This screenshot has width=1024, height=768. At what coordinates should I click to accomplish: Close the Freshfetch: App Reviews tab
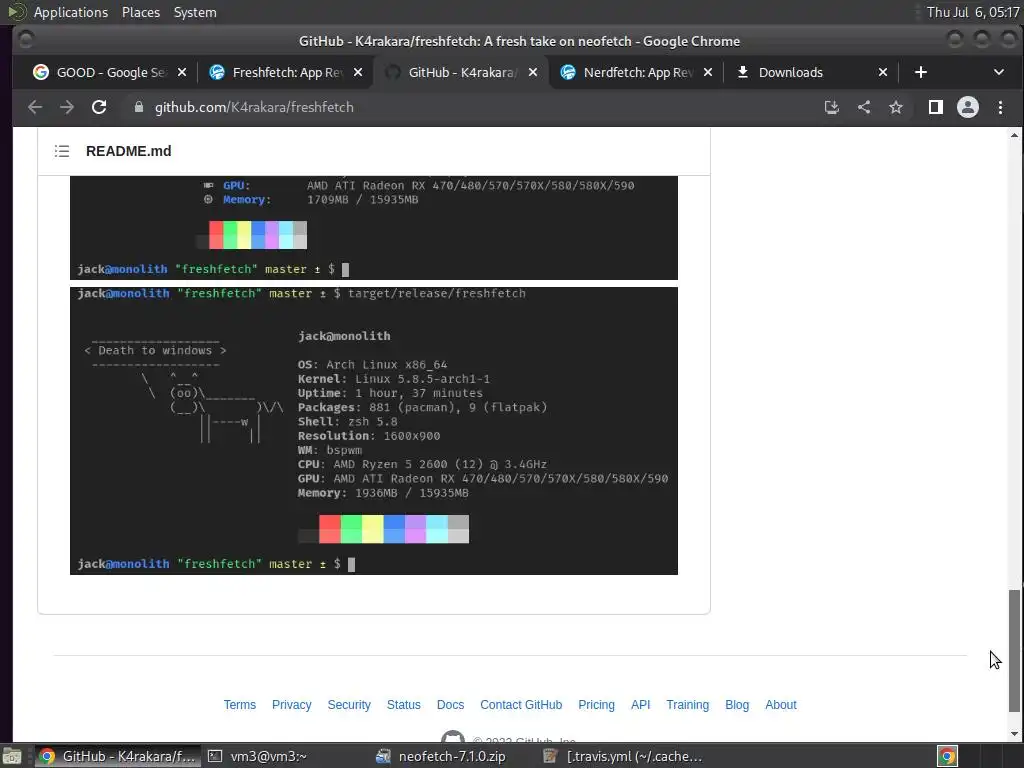point(358,72)
